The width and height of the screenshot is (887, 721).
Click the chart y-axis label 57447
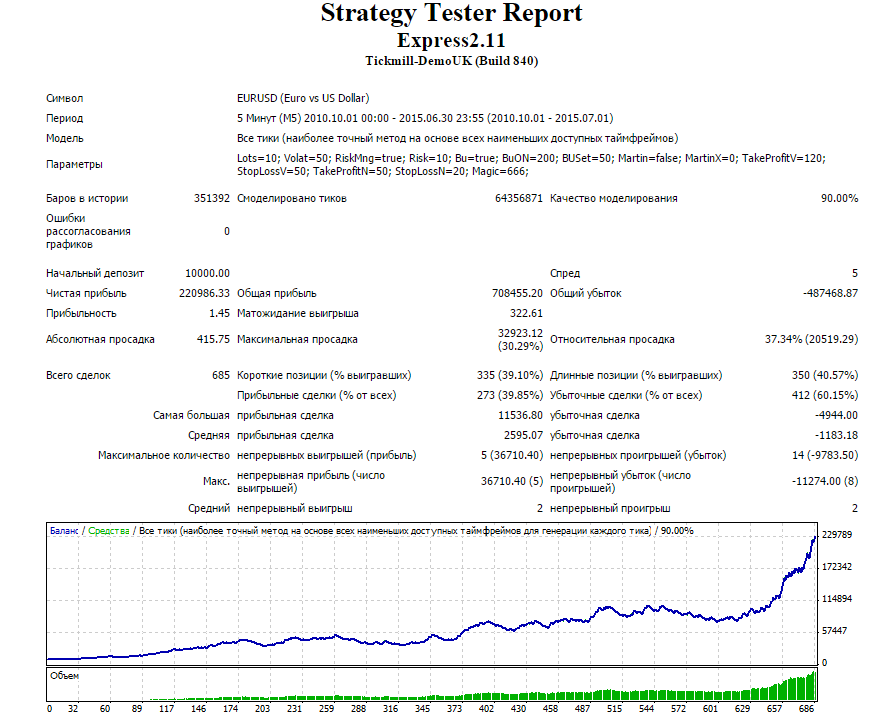point(834,631)
